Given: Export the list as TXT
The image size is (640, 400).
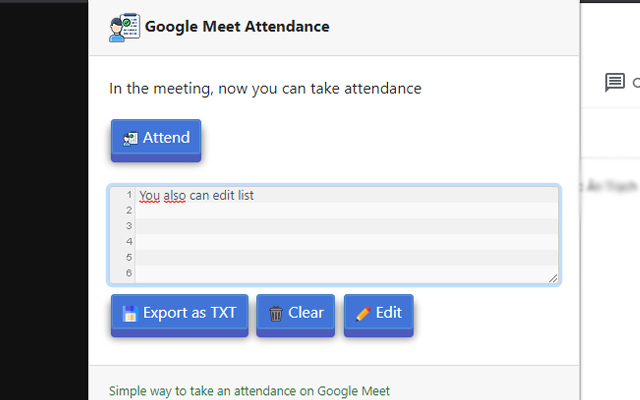Looking at the screenshot, I should [179, 313].
